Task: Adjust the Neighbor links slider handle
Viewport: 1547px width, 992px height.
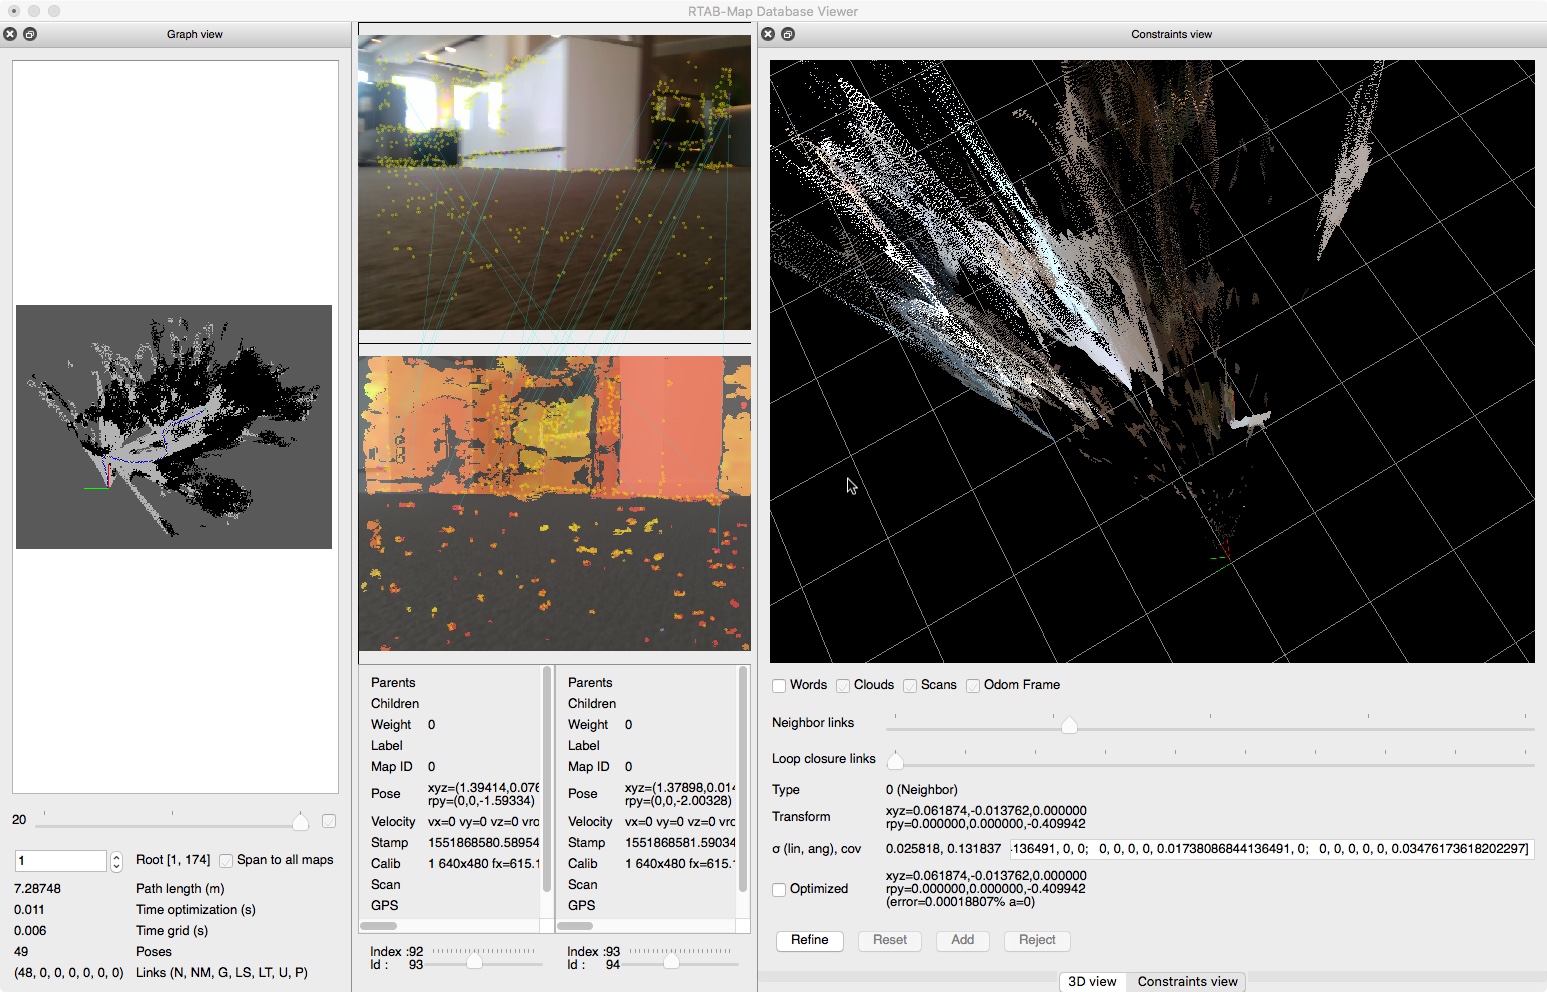Action: [x=1069, y=725]
